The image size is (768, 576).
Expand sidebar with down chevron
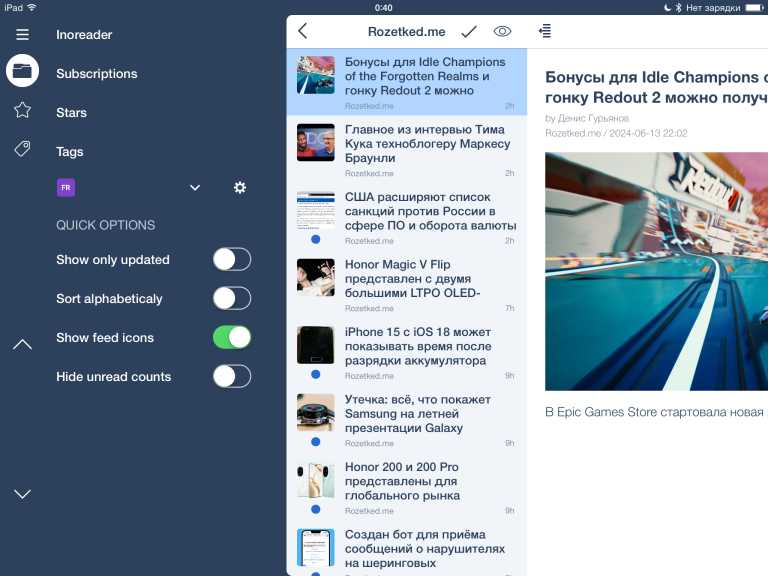(x=23, y=494)
